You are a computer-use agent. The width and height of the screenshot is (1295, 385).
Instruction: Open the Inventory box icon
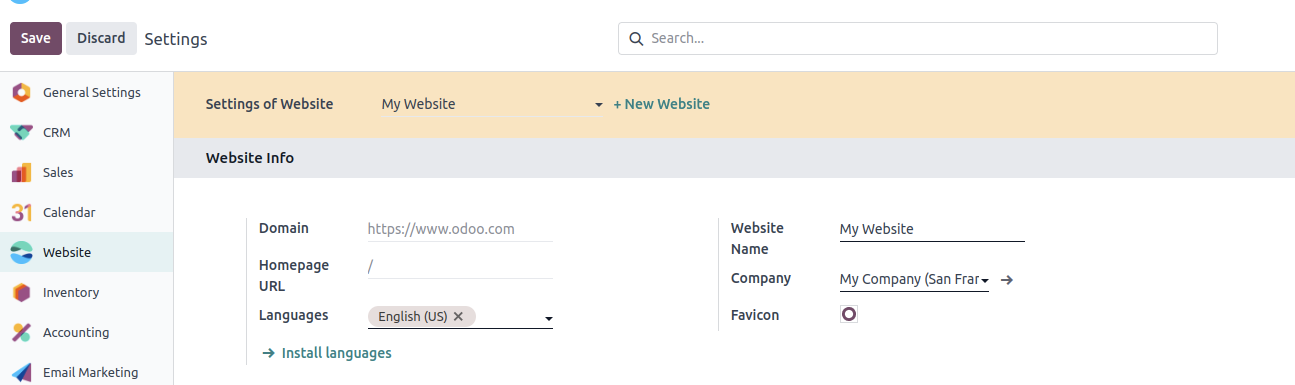pos(22,293)
